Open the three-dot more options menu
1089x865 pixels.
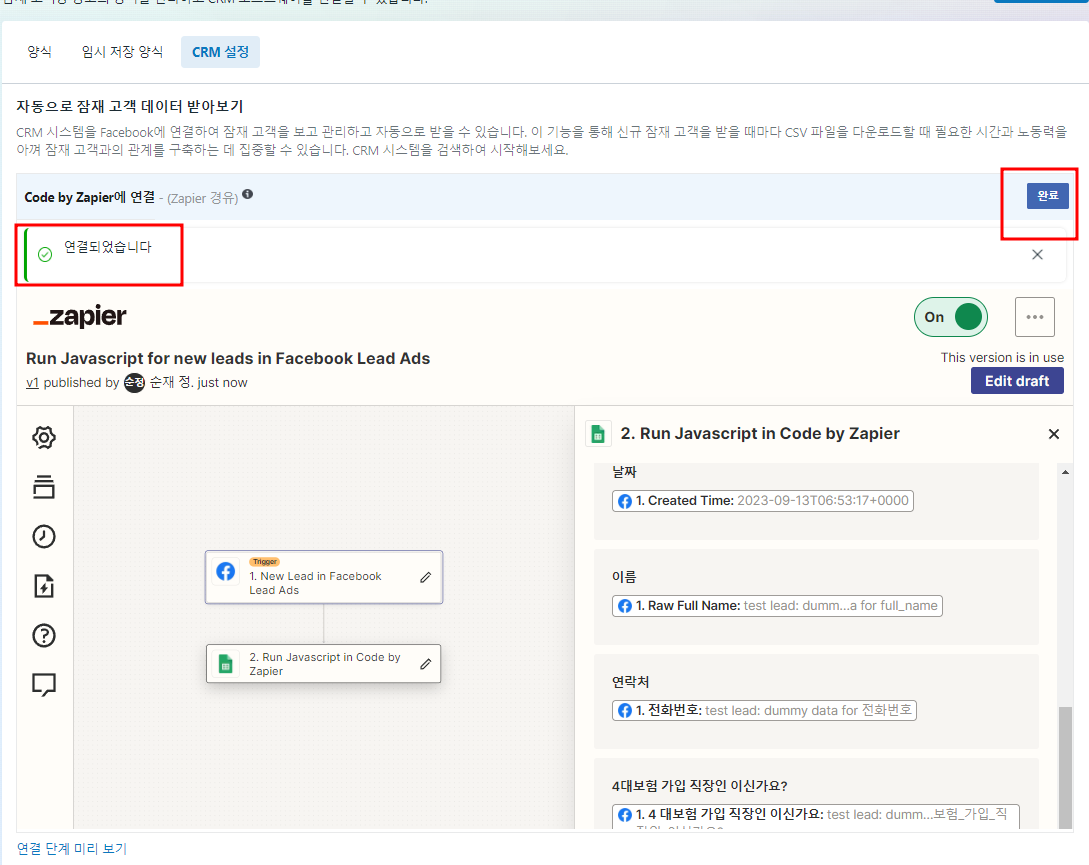[x=1035, y=317]
